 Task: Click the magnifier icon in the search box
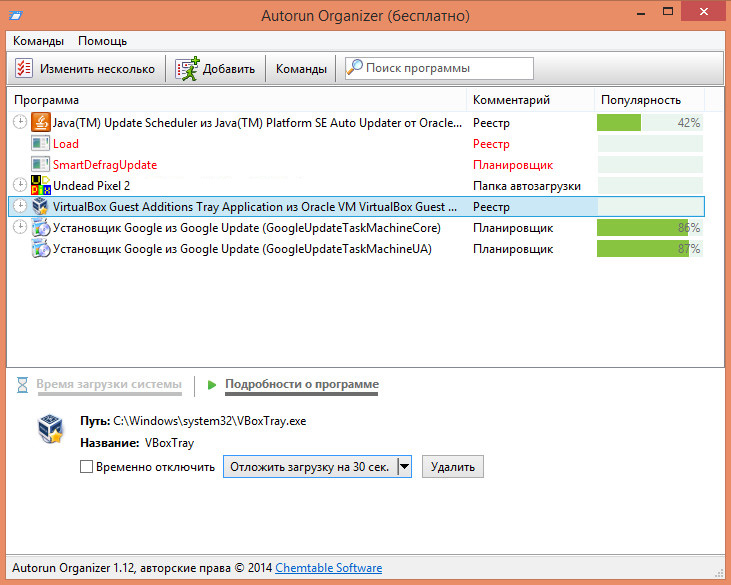pyautogui.click(x=354, y=68)
